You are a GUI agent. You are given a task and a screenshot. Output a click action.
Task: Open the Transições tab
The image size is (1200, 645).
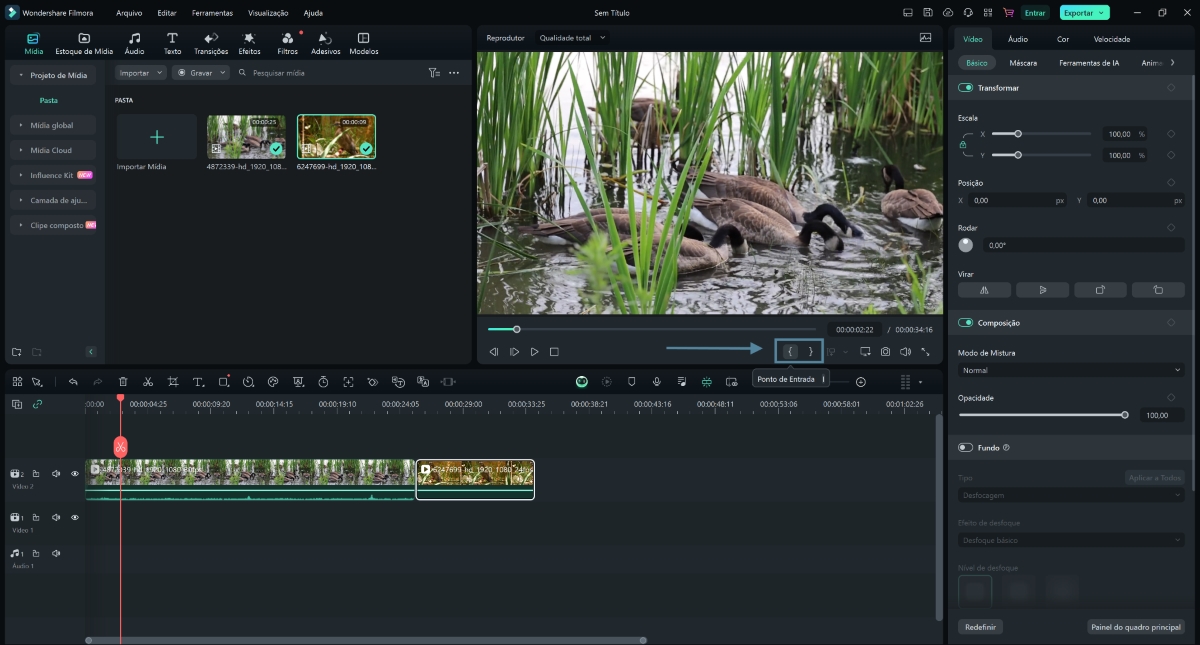pyautogui.click(x=211, y=43)
